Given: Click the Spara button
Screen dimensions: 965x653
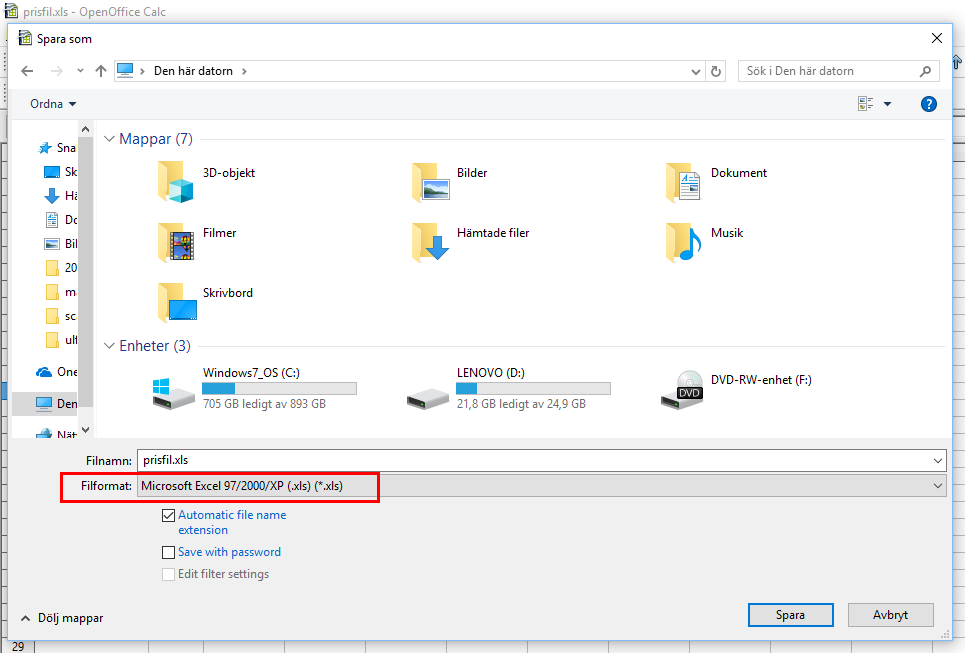Looking at the screenshot, I should tap(790, 615).
